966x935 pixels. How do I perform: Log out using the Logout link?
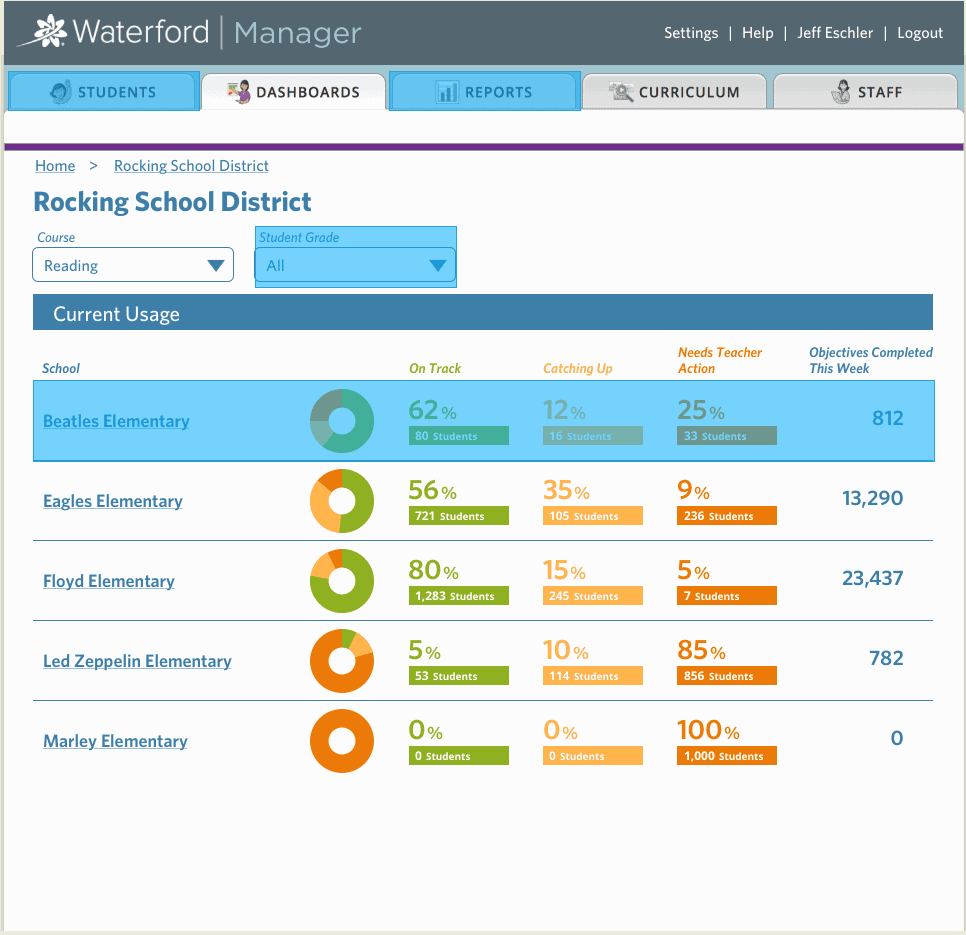pos(920,33)
